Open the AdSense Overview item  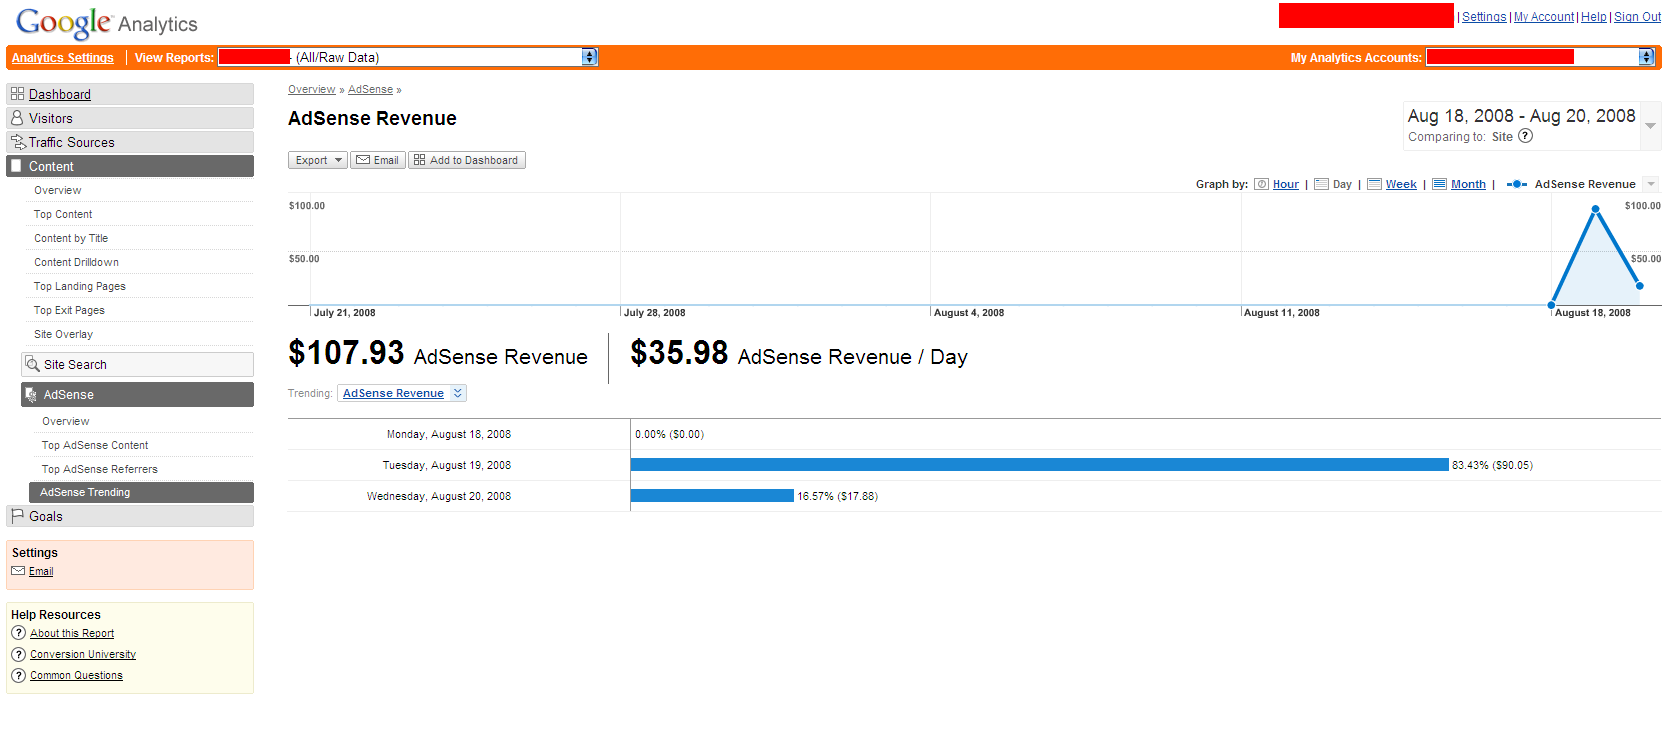click(65, 421)
